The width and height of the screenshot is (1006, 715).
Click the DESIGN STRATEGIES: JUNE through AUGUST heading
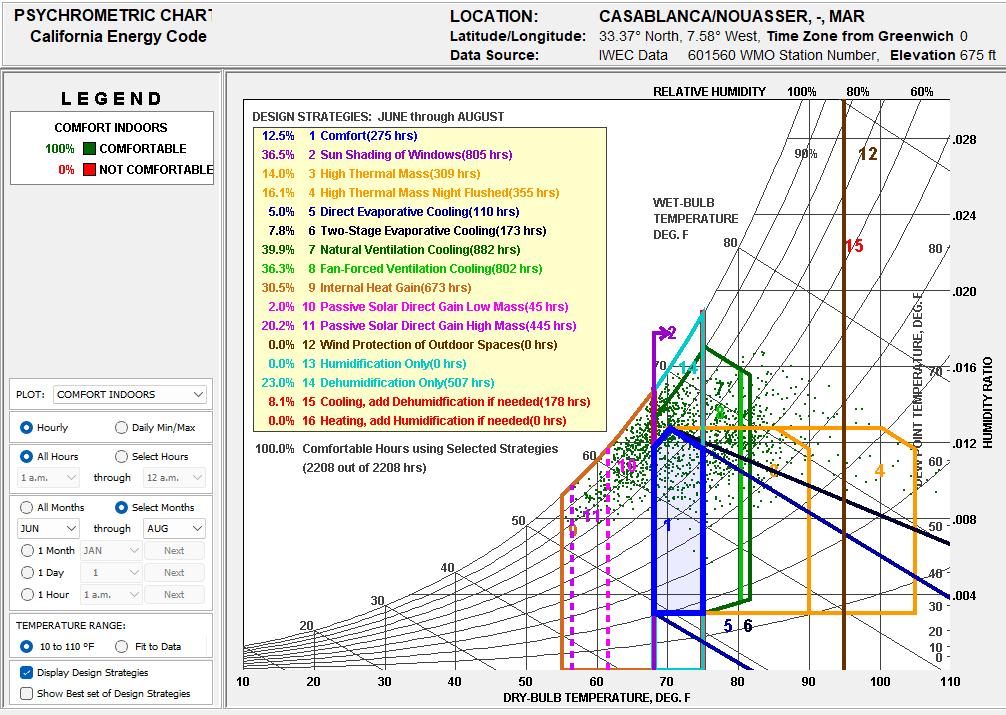click(x=378, y=117)
